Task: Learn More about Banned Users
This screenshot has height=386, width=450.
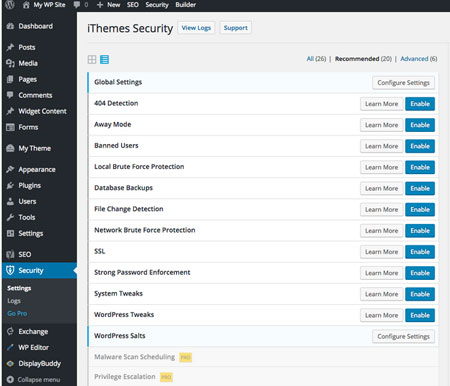Action: 381,146
